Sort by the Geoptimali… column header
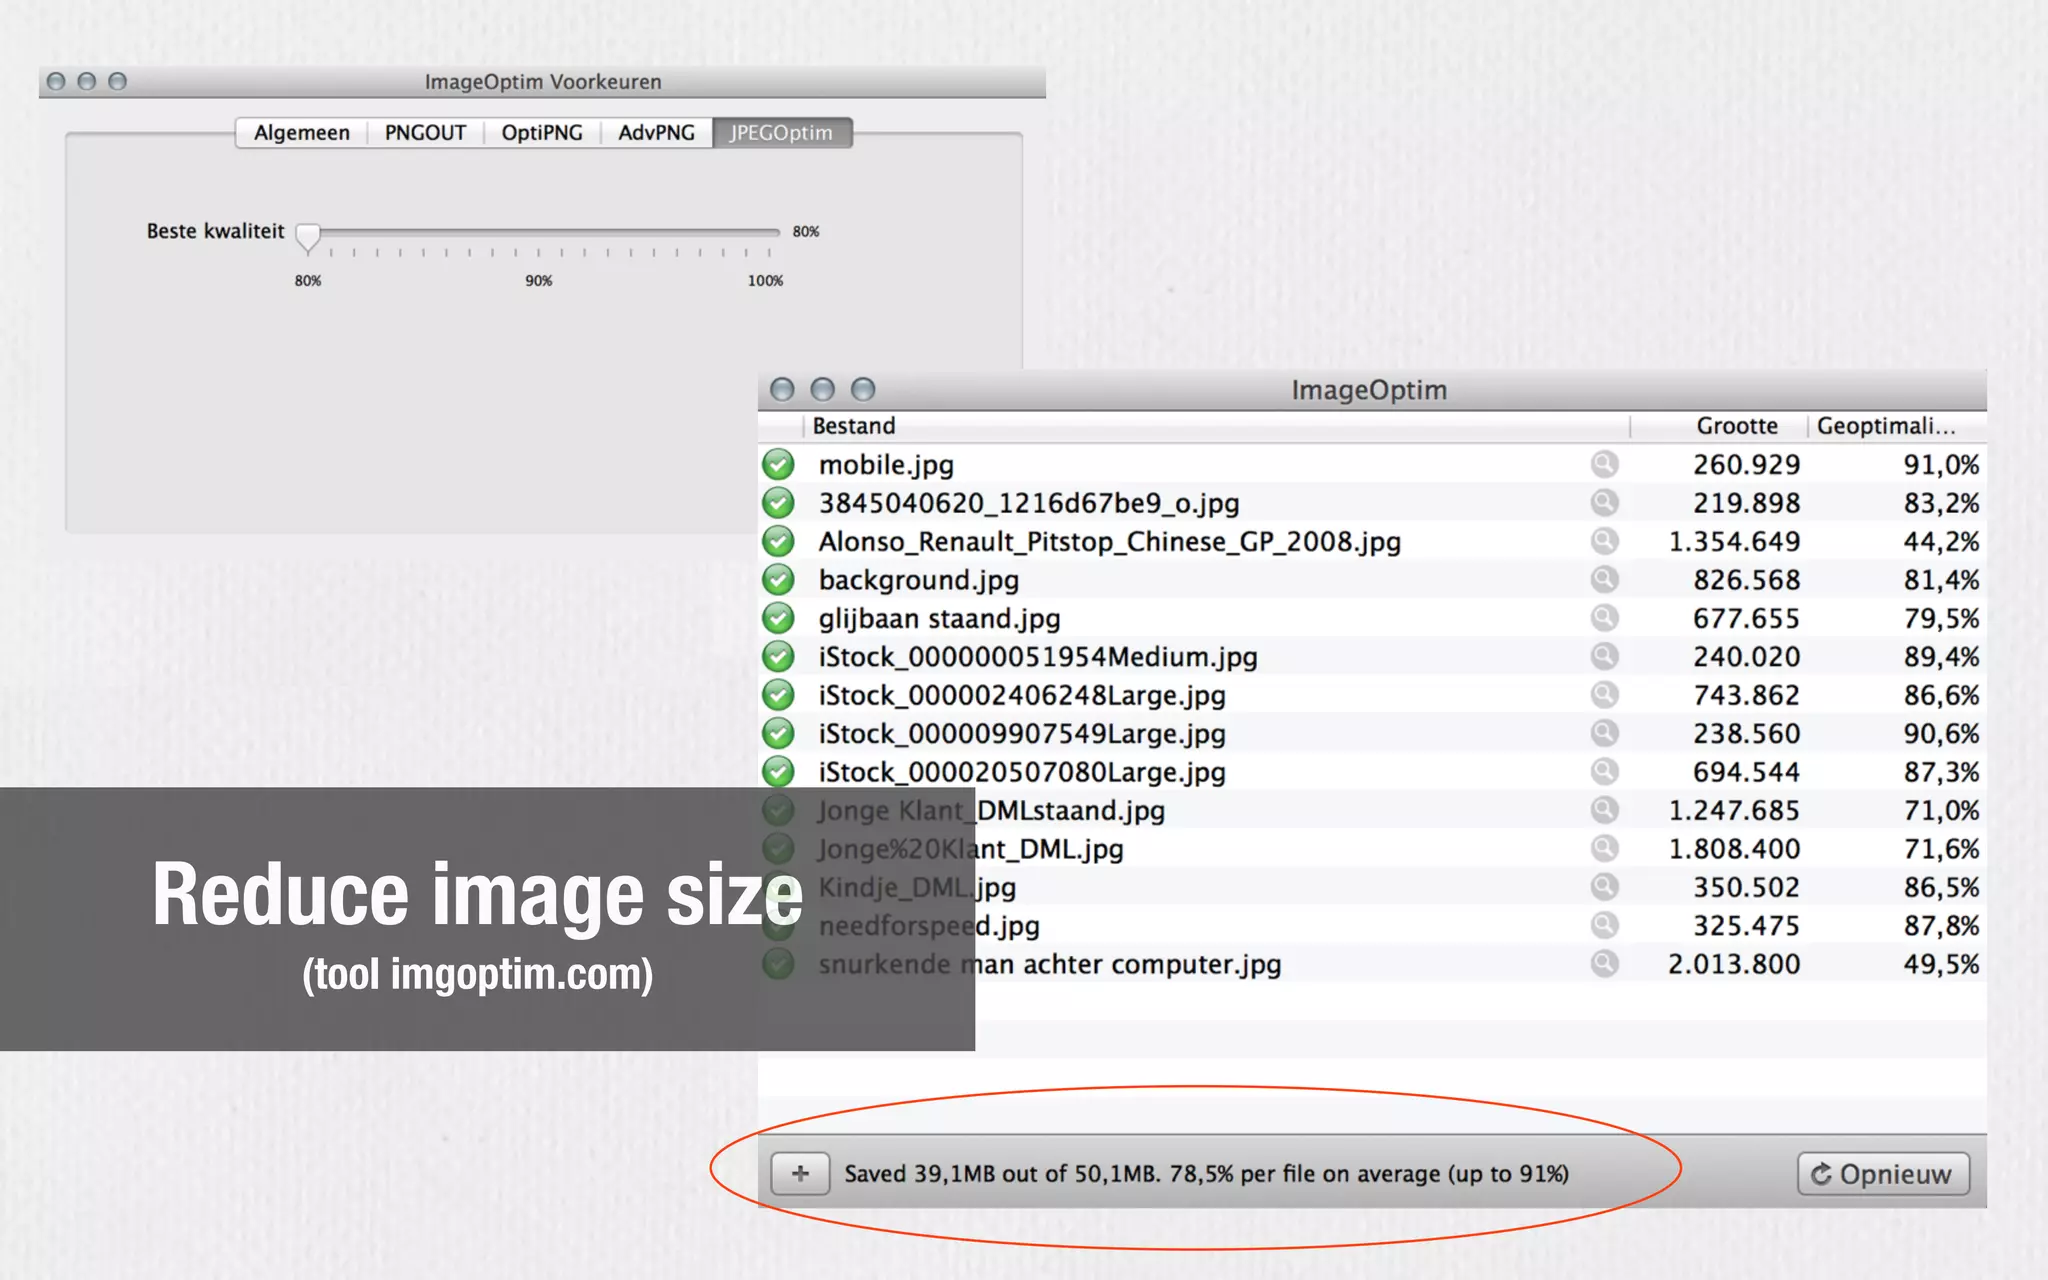The height and width of the screenshot is (1280, 2048). tap(1896, 426)
